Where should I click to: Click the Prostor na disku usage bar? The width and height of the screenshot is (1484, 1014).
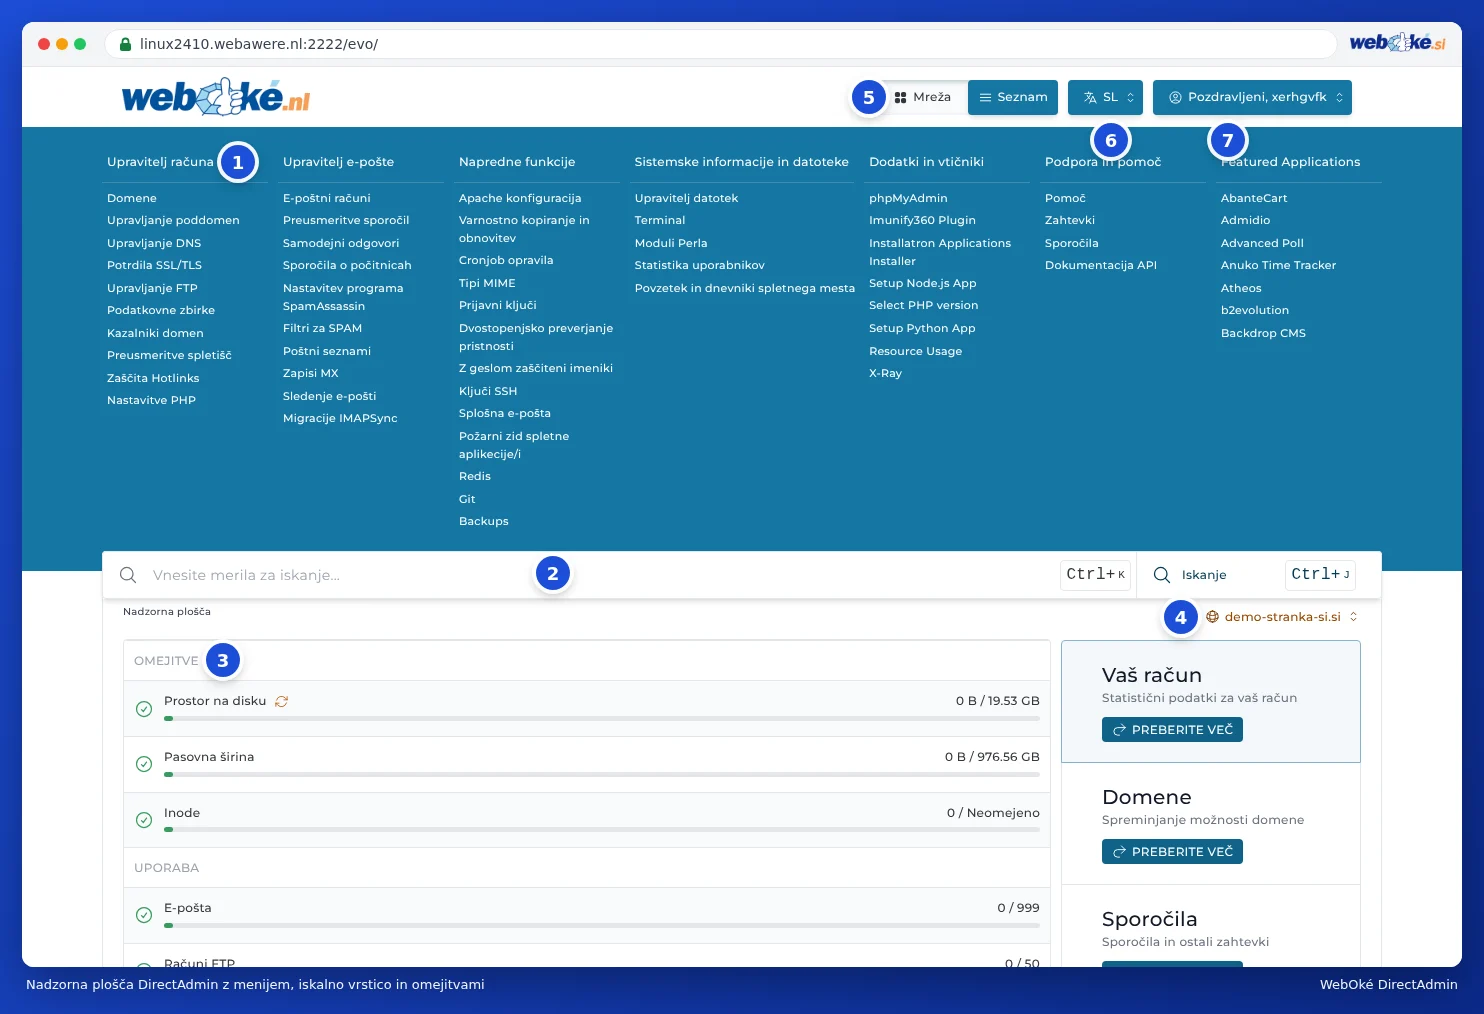[602, 718]
